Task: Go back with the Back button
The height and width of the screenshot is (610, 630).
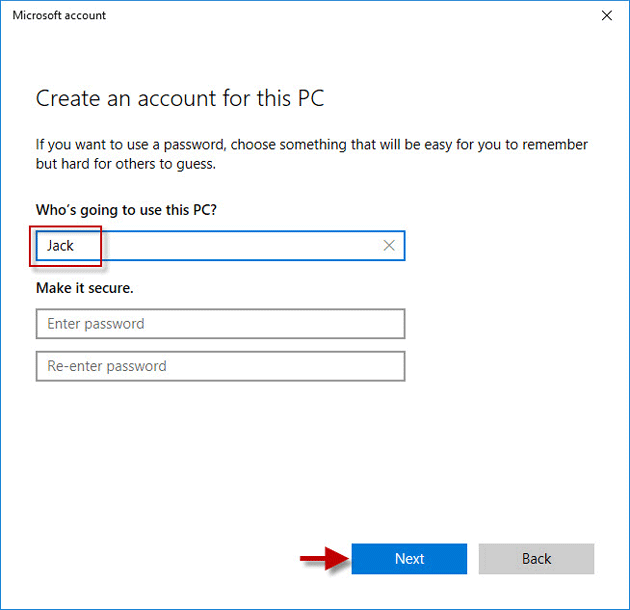Action: coord(536,559)
